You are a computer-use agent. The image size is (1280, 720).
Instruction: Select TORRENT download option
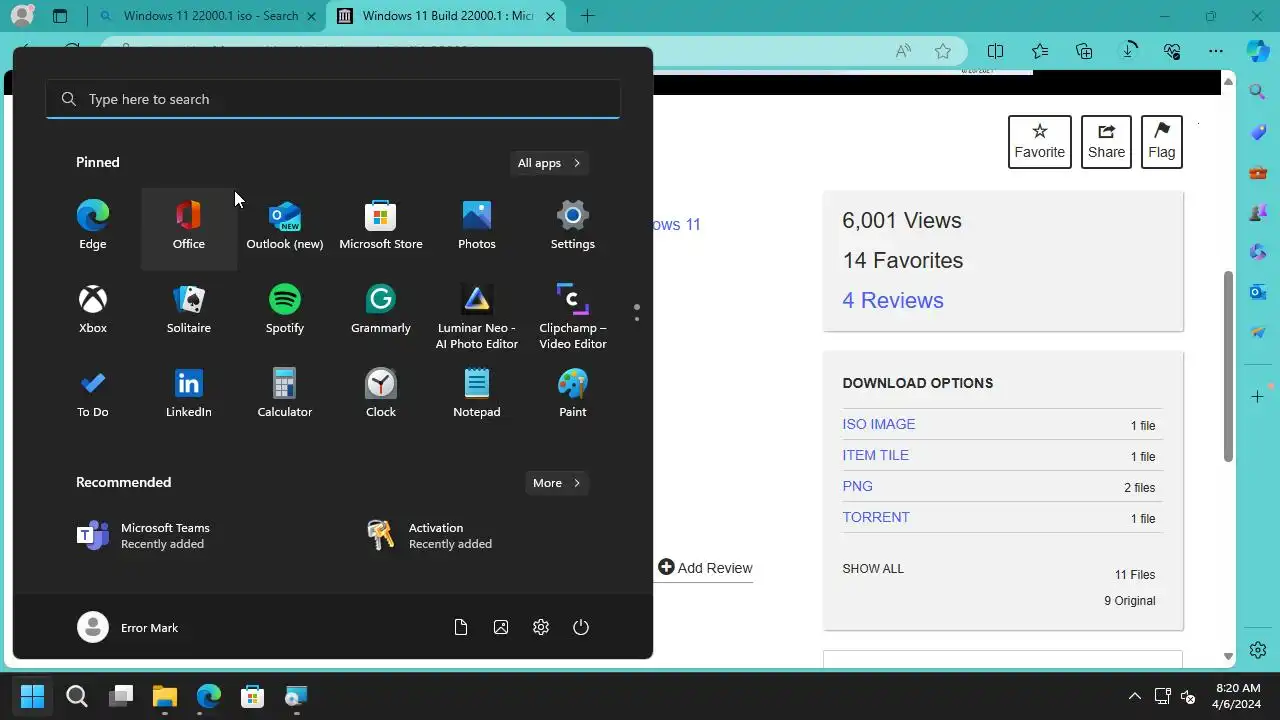click(876, 517)
